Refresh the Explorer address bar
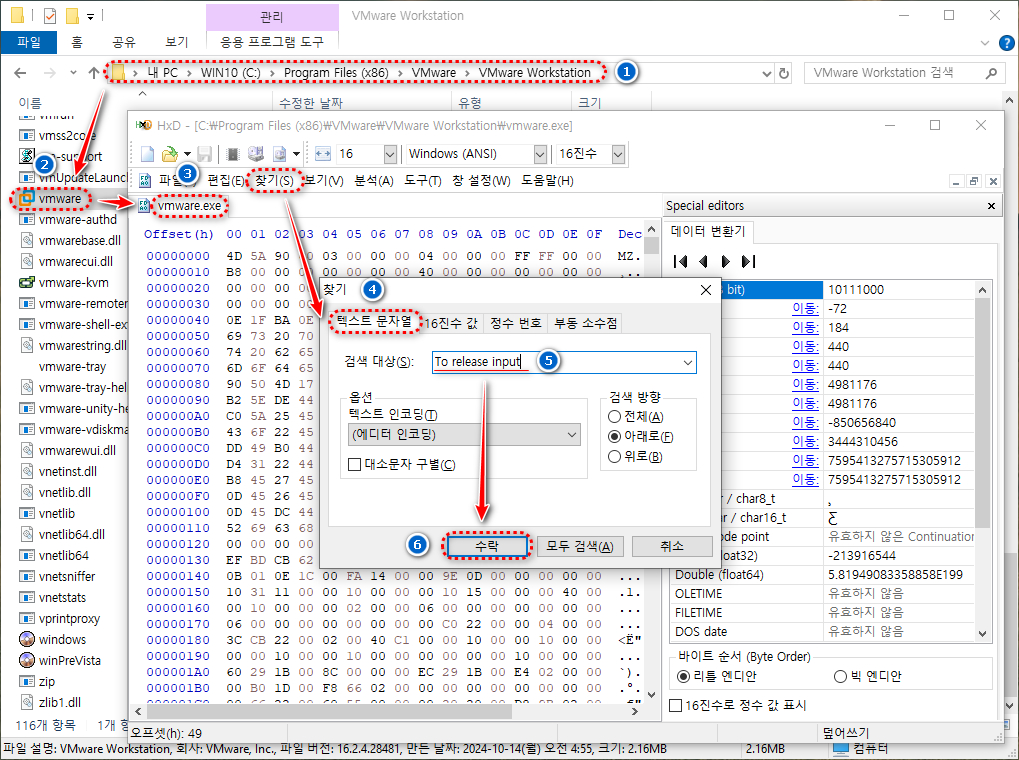The width and height of the screenshot is (1019, 760). [784, 73]
